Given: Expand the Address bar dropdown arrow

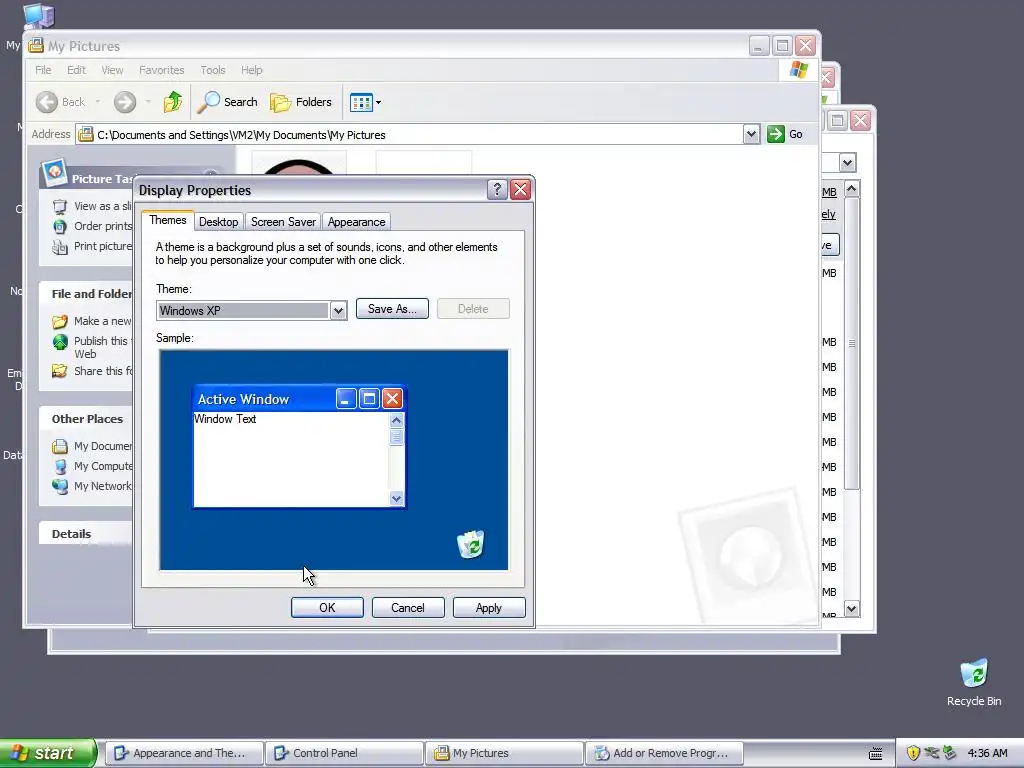Looking at the screenshot, I should (751, 134).
